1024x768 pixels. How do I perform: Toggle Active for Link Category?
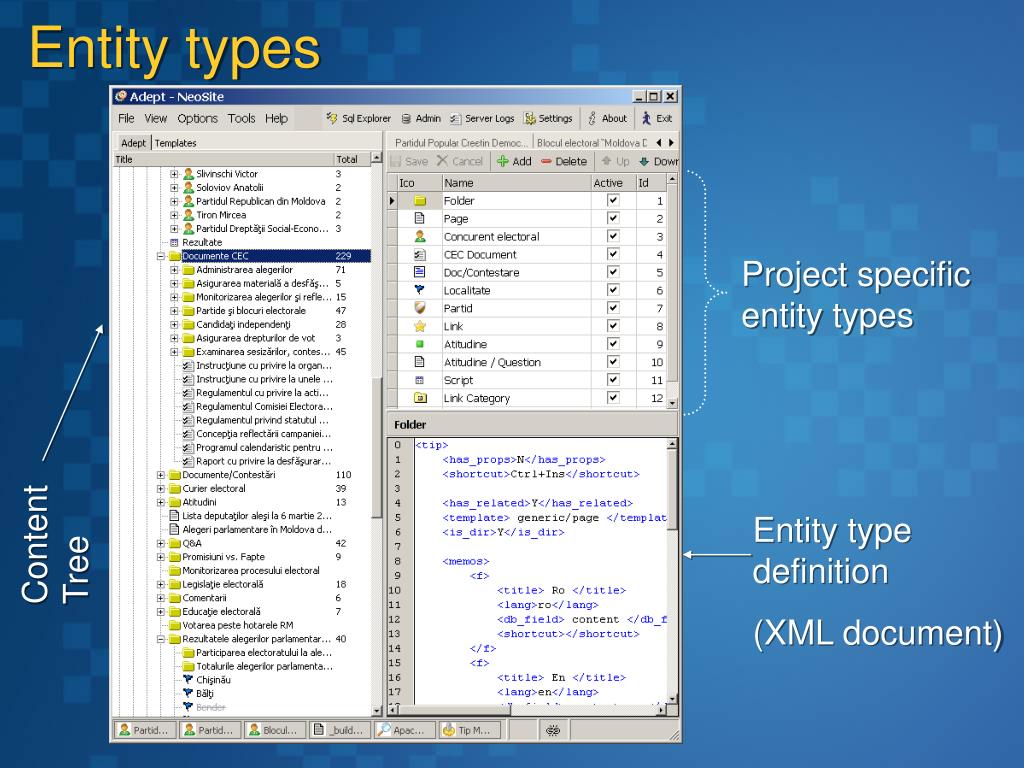[x=613, y=397]
